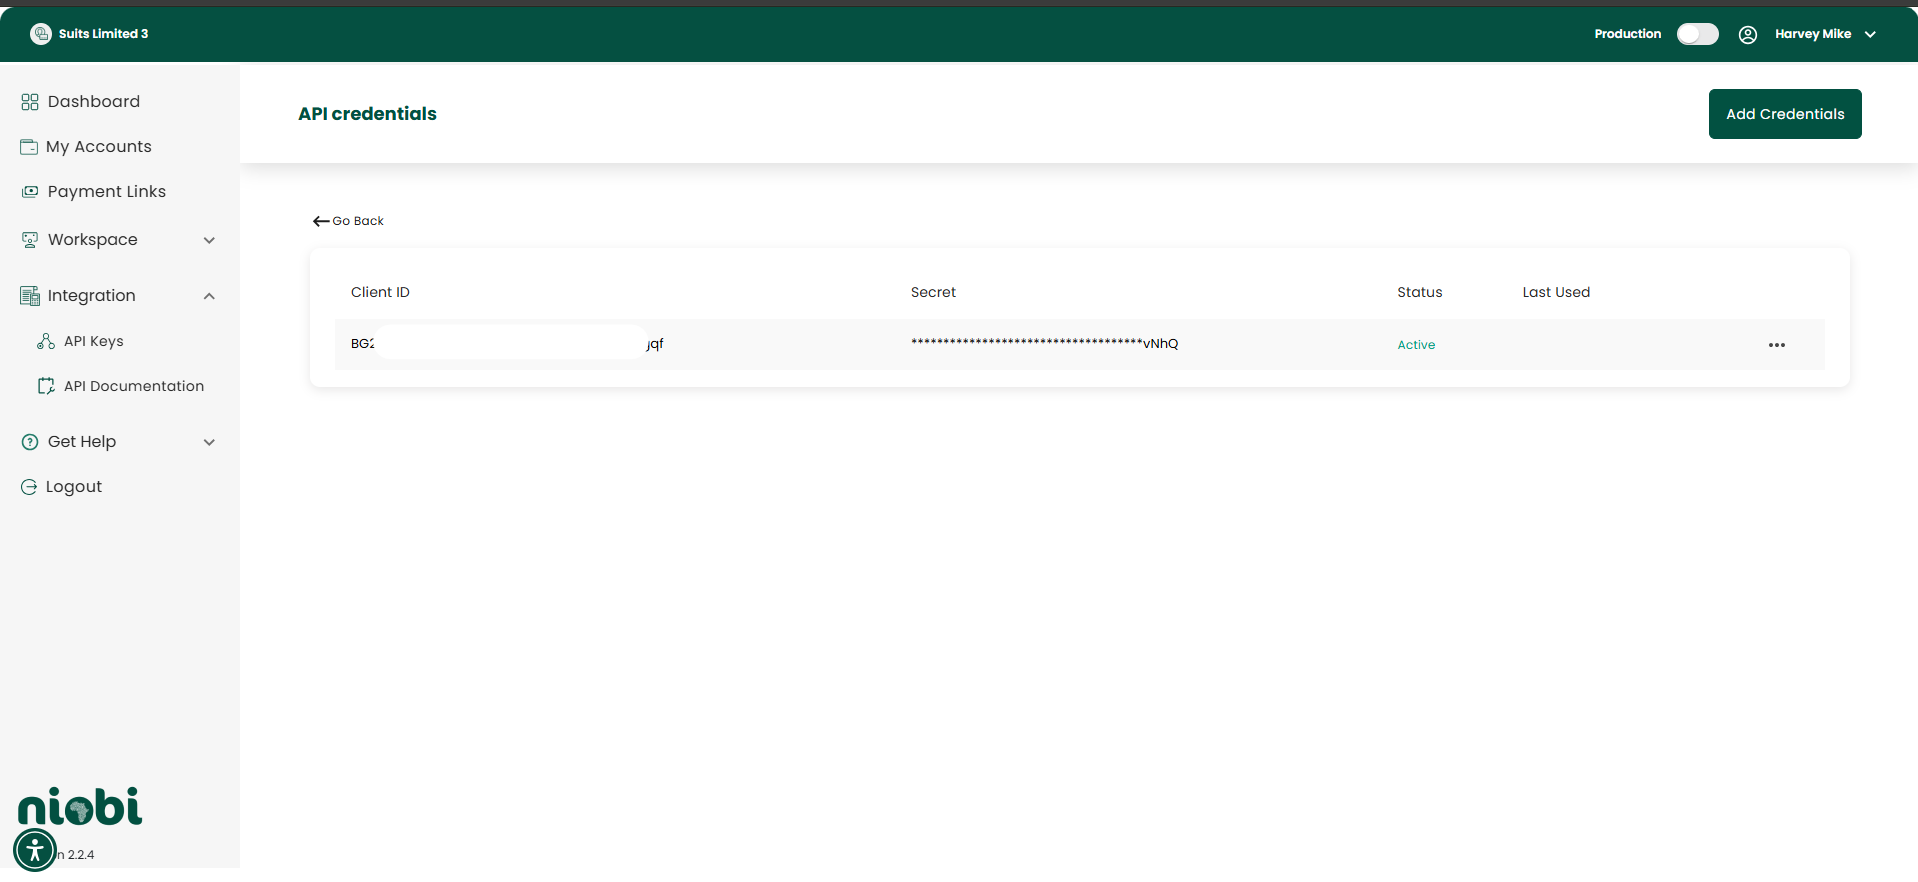The height and width of the screenshot is (882, 1918).
Task: Click the Client ID value starting BG
Action: [x=507, y=343]
